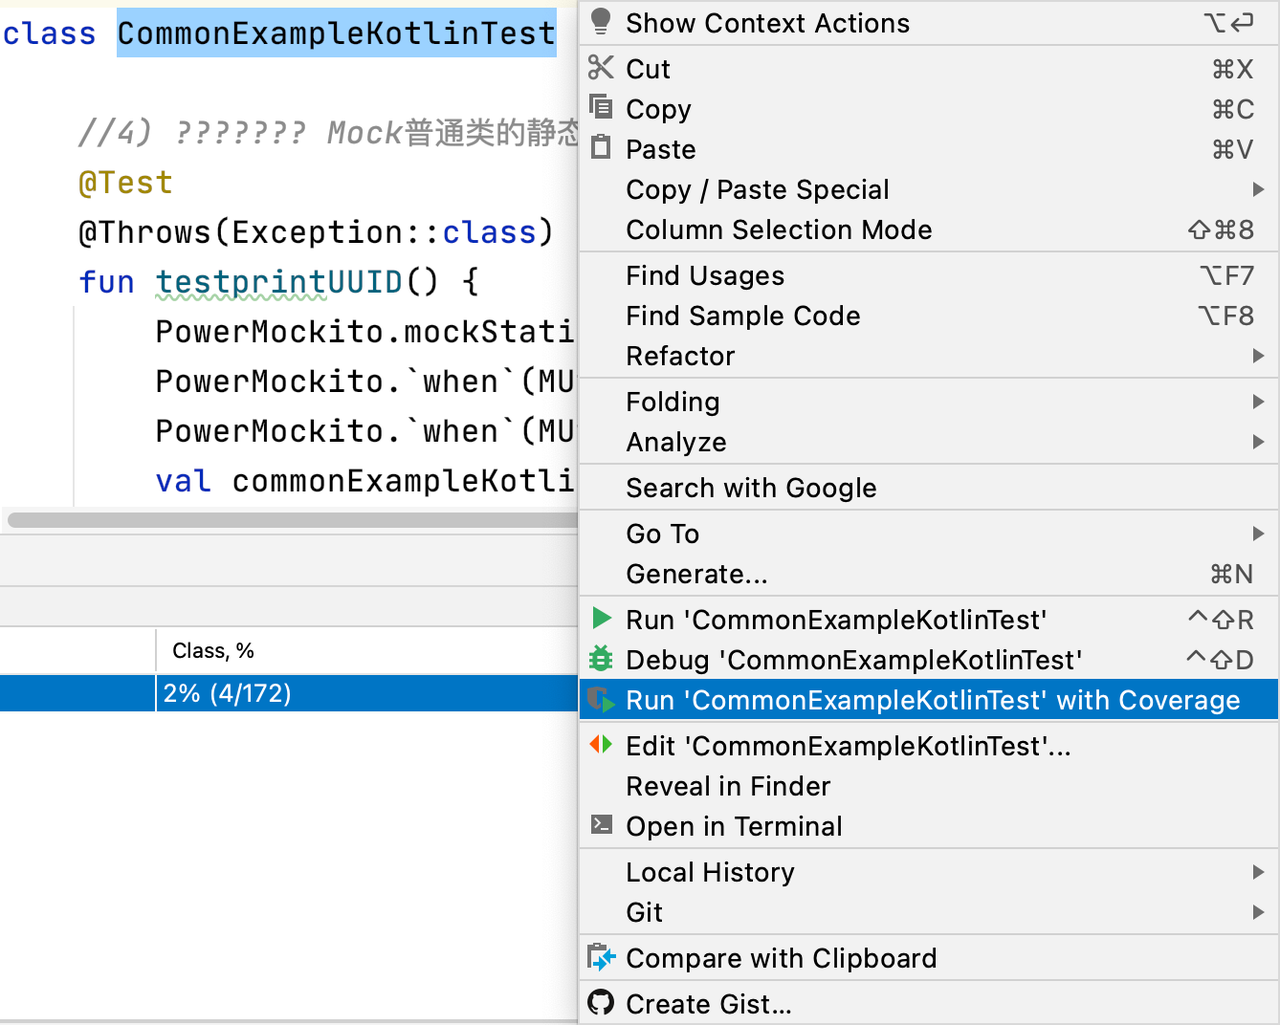Choose Compare with Clipboard
The image size is (1280, 1025).
tap(928, 957)
